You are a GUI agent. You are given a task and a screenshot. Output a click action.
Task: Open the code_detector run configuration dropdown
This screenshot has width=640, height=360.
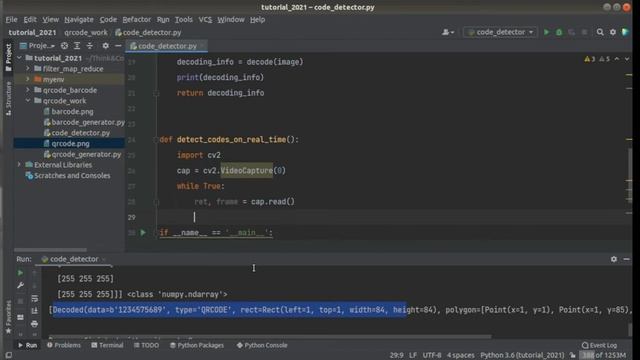pos(500,32)
